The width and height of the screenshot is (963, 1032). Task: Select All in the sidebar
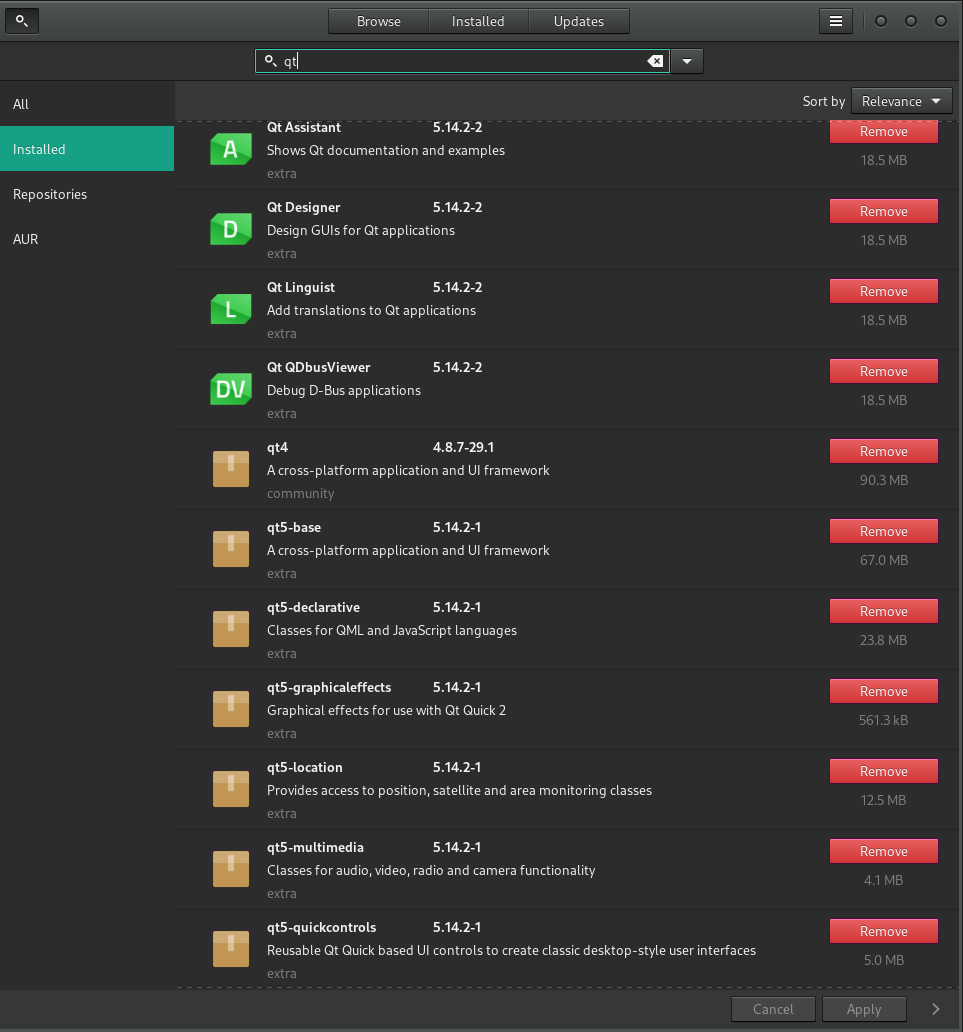pos(87,104)
